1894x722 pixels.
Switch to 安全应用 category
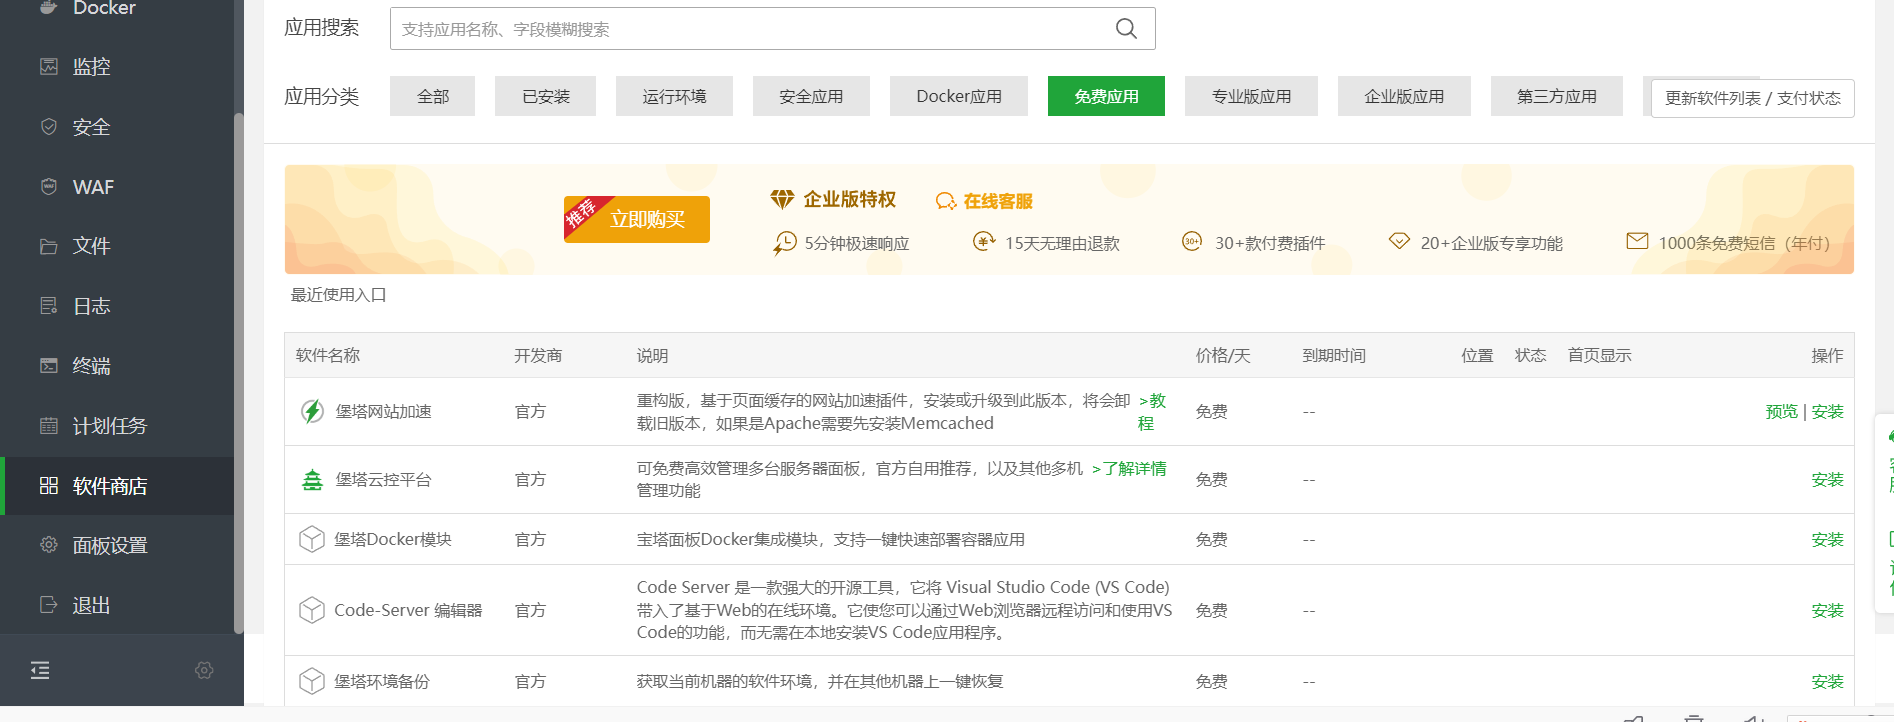coord(811,96)
